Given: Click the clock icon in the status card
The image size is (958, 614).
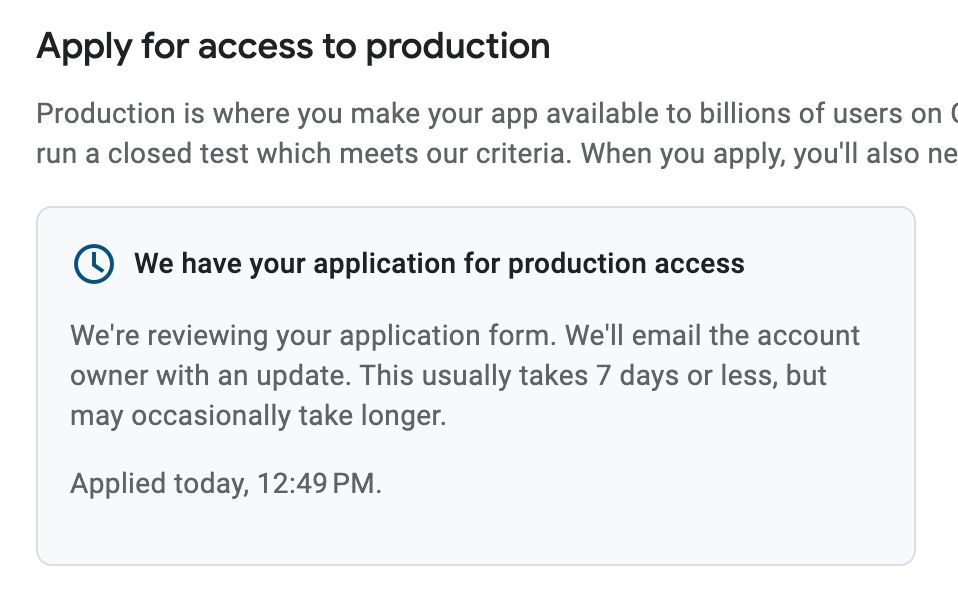Looking at the screenshot, I should point(94,263).
